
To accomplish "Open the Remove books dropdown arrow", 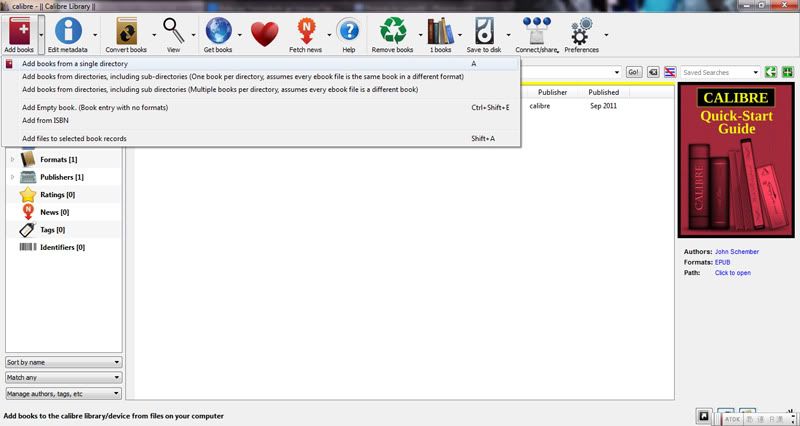I will pyautogui.click(x=421, y=35).
